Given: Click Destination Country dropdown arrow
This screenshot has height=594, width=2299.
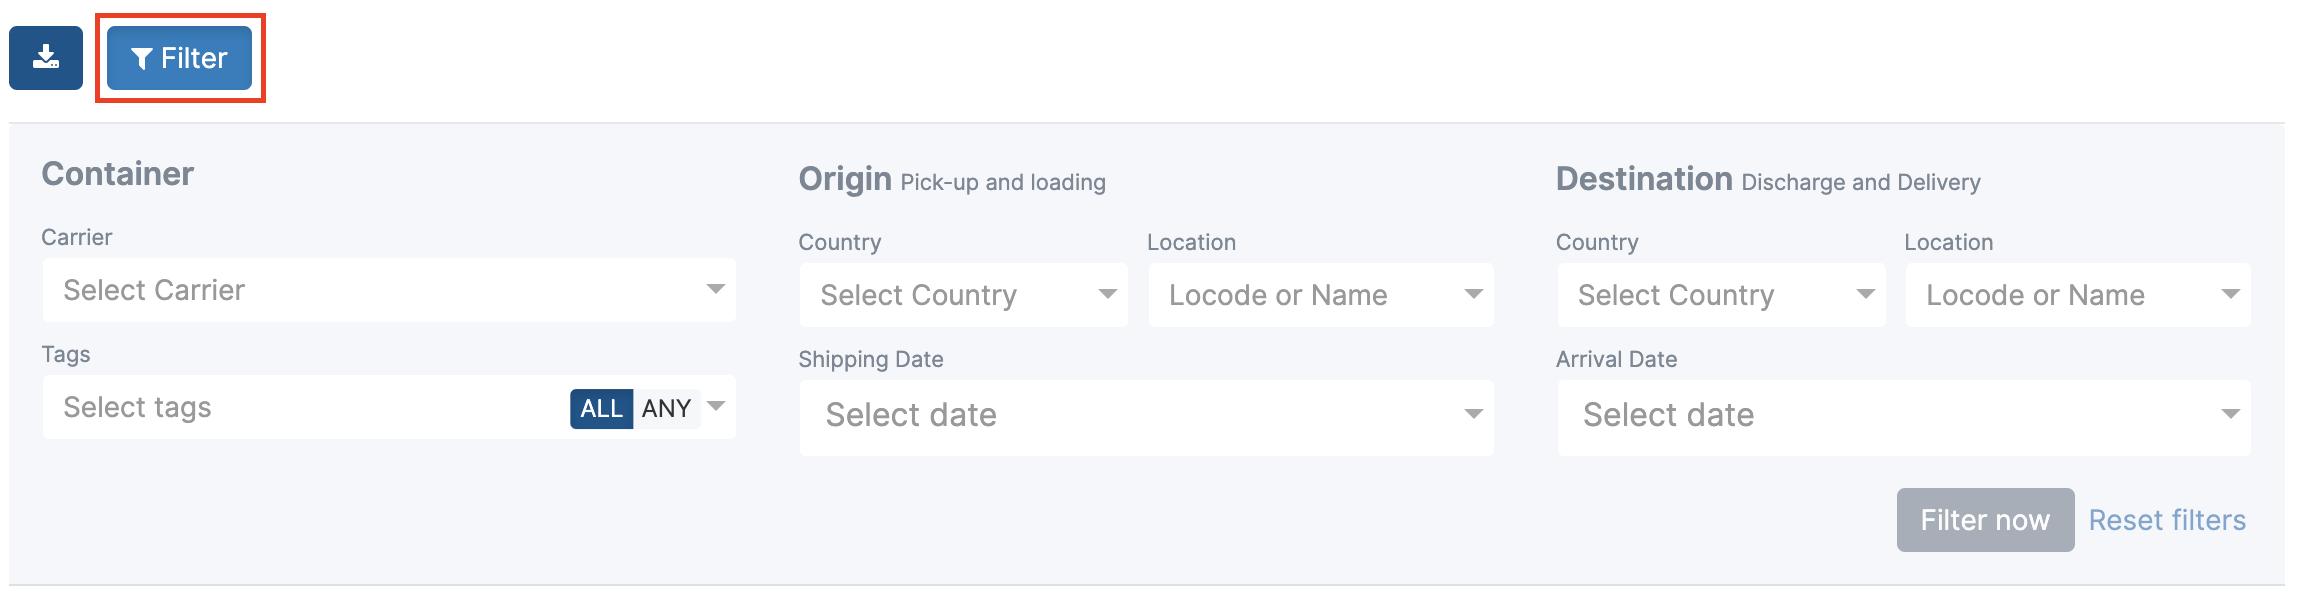Looking at the screenshot, I should [1865, 294].
